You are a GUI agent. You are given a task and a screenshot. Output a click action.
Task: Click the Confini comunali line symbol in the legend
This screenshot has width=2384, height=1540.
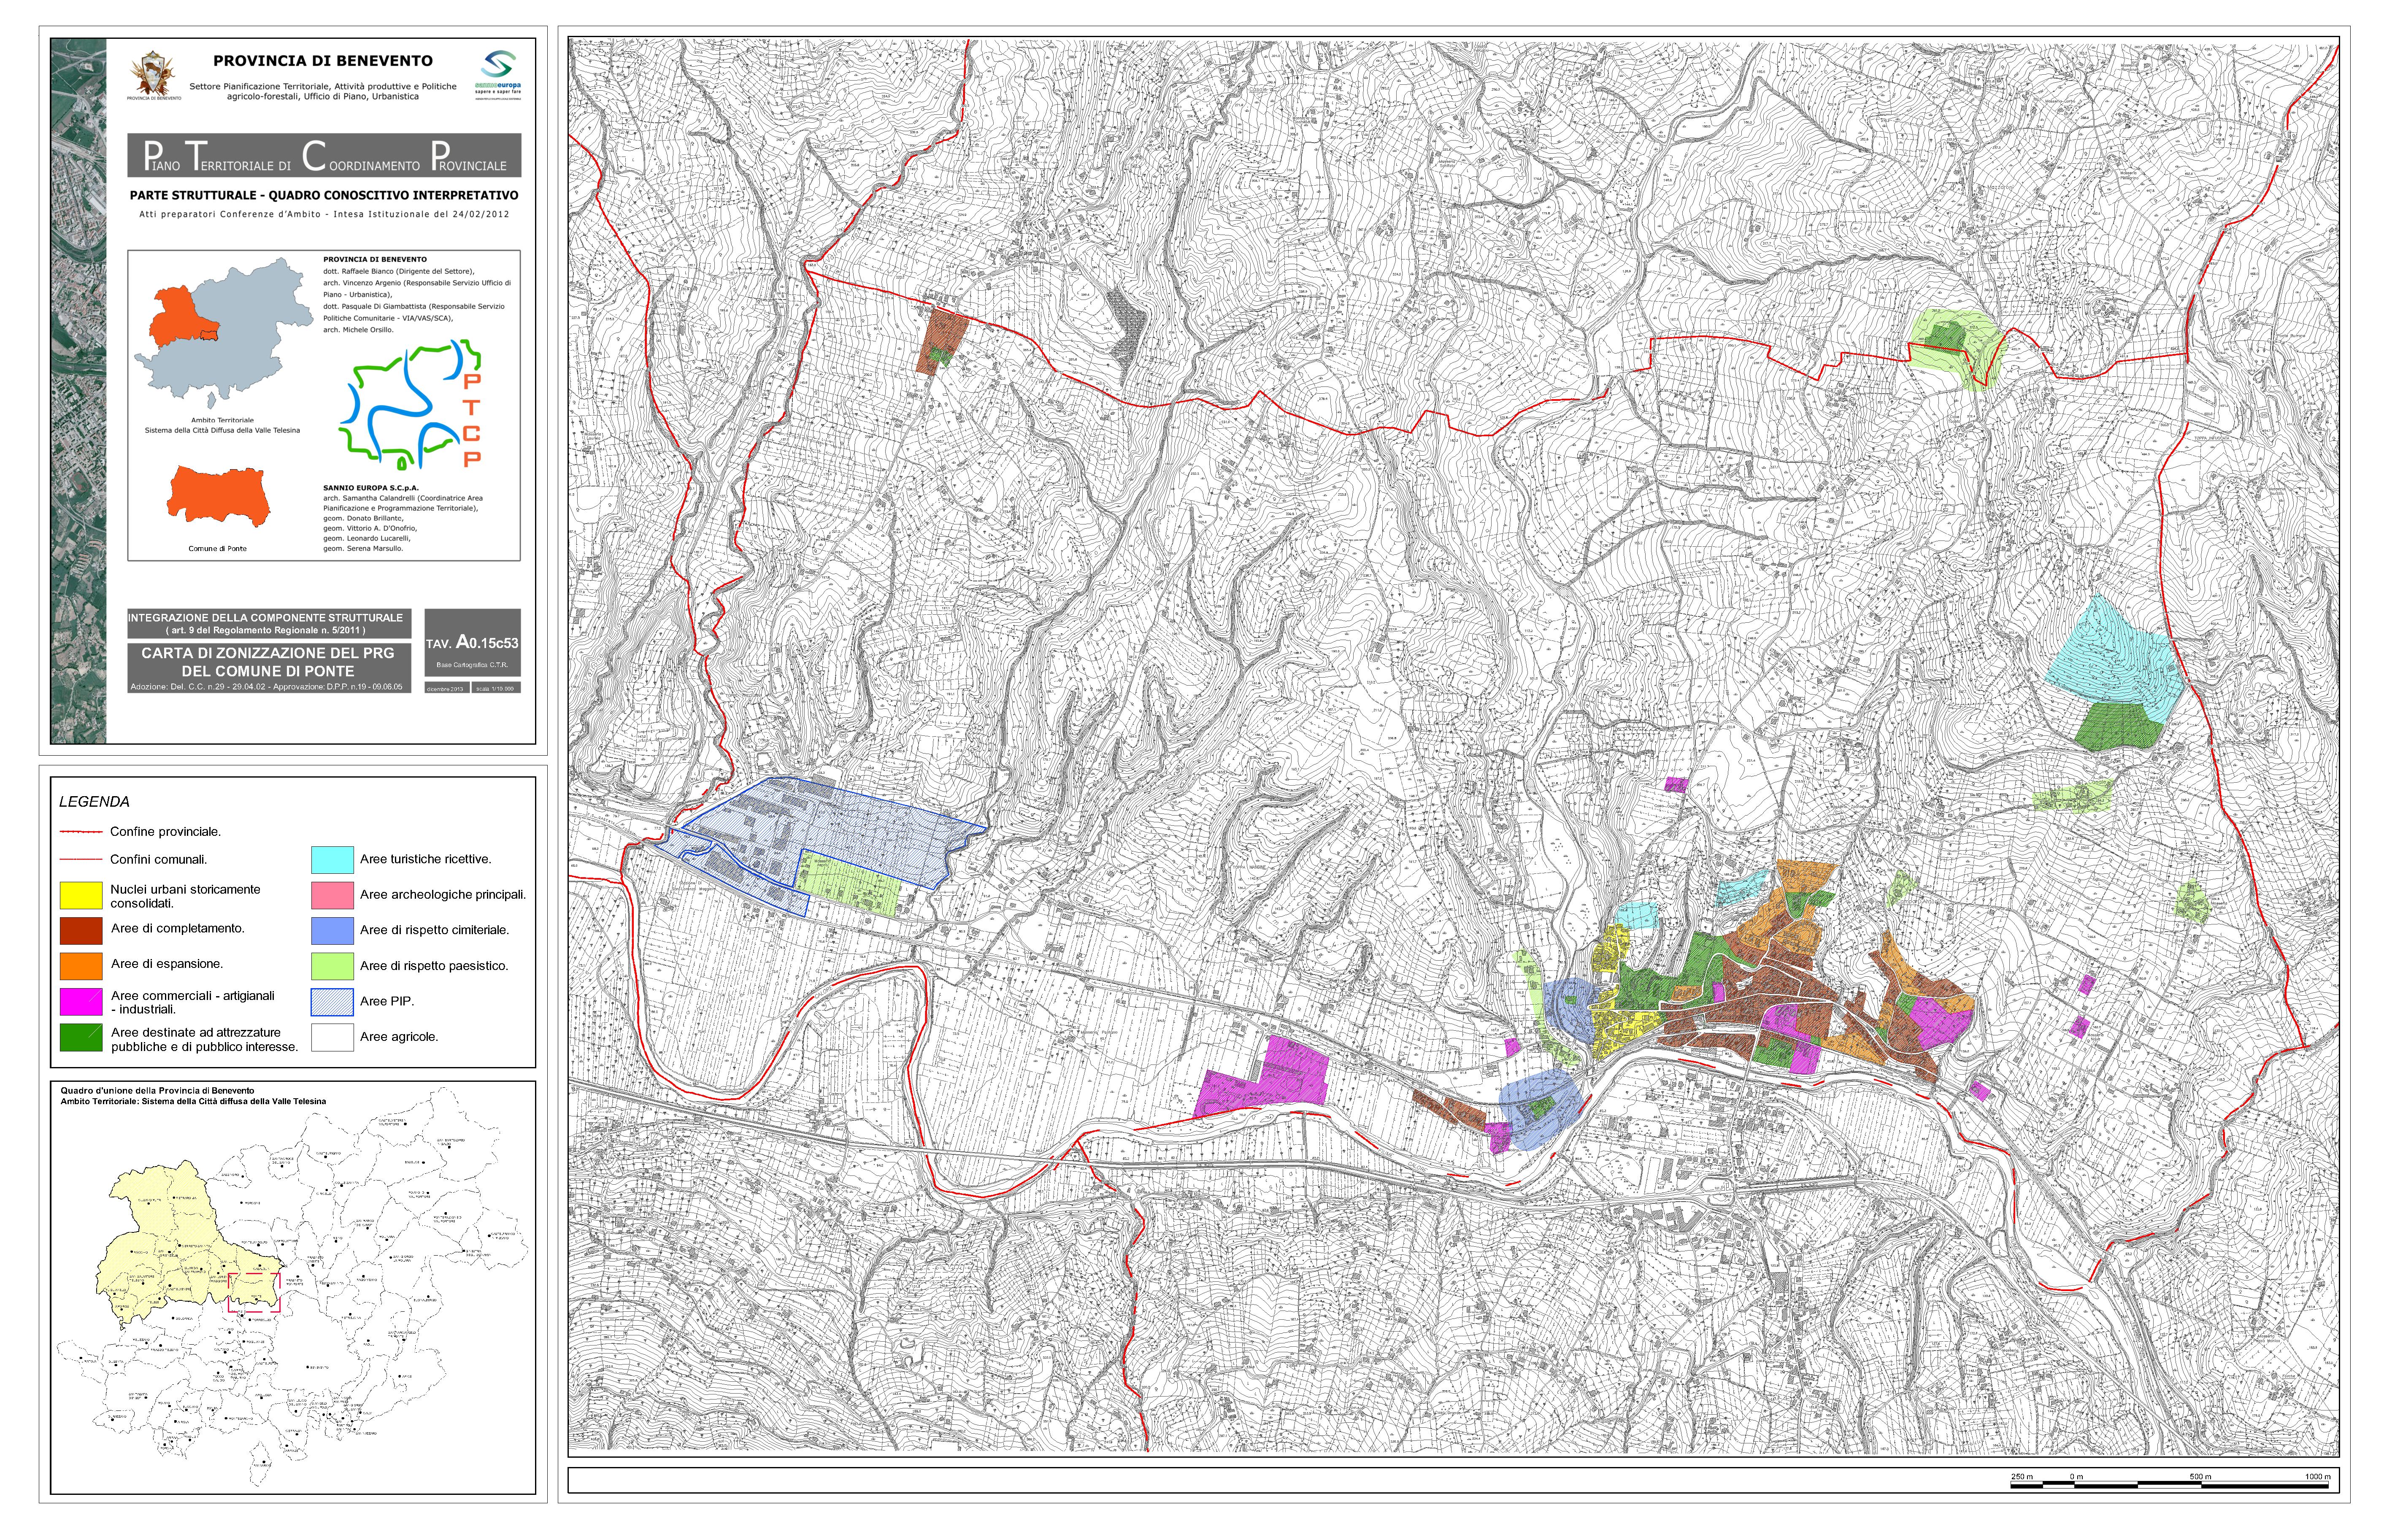[x=81, y=859]
